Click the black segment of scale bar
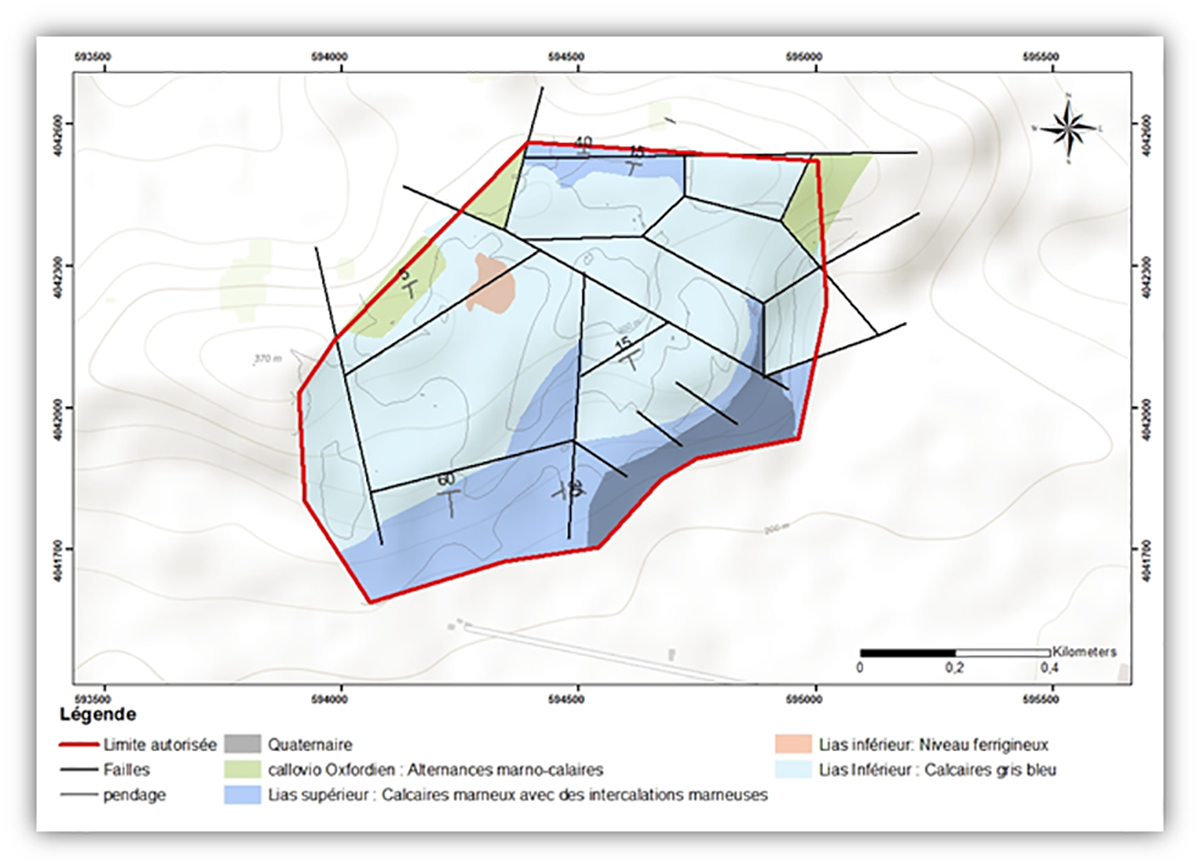Screen dimensions: 1200x868 [x=907, y=653]
